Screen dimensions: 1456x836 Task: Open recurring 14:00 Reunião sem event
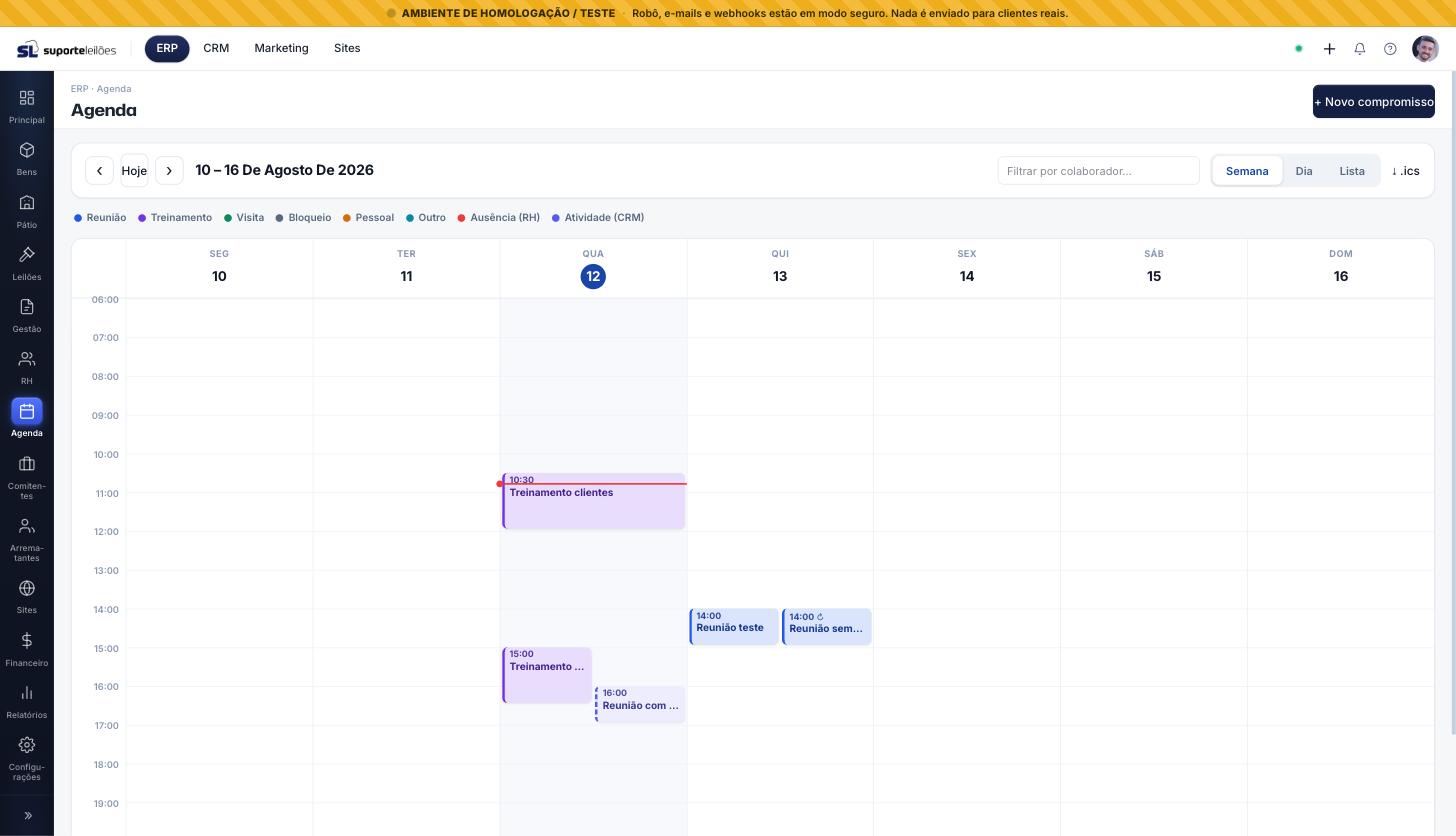(827, 627)
